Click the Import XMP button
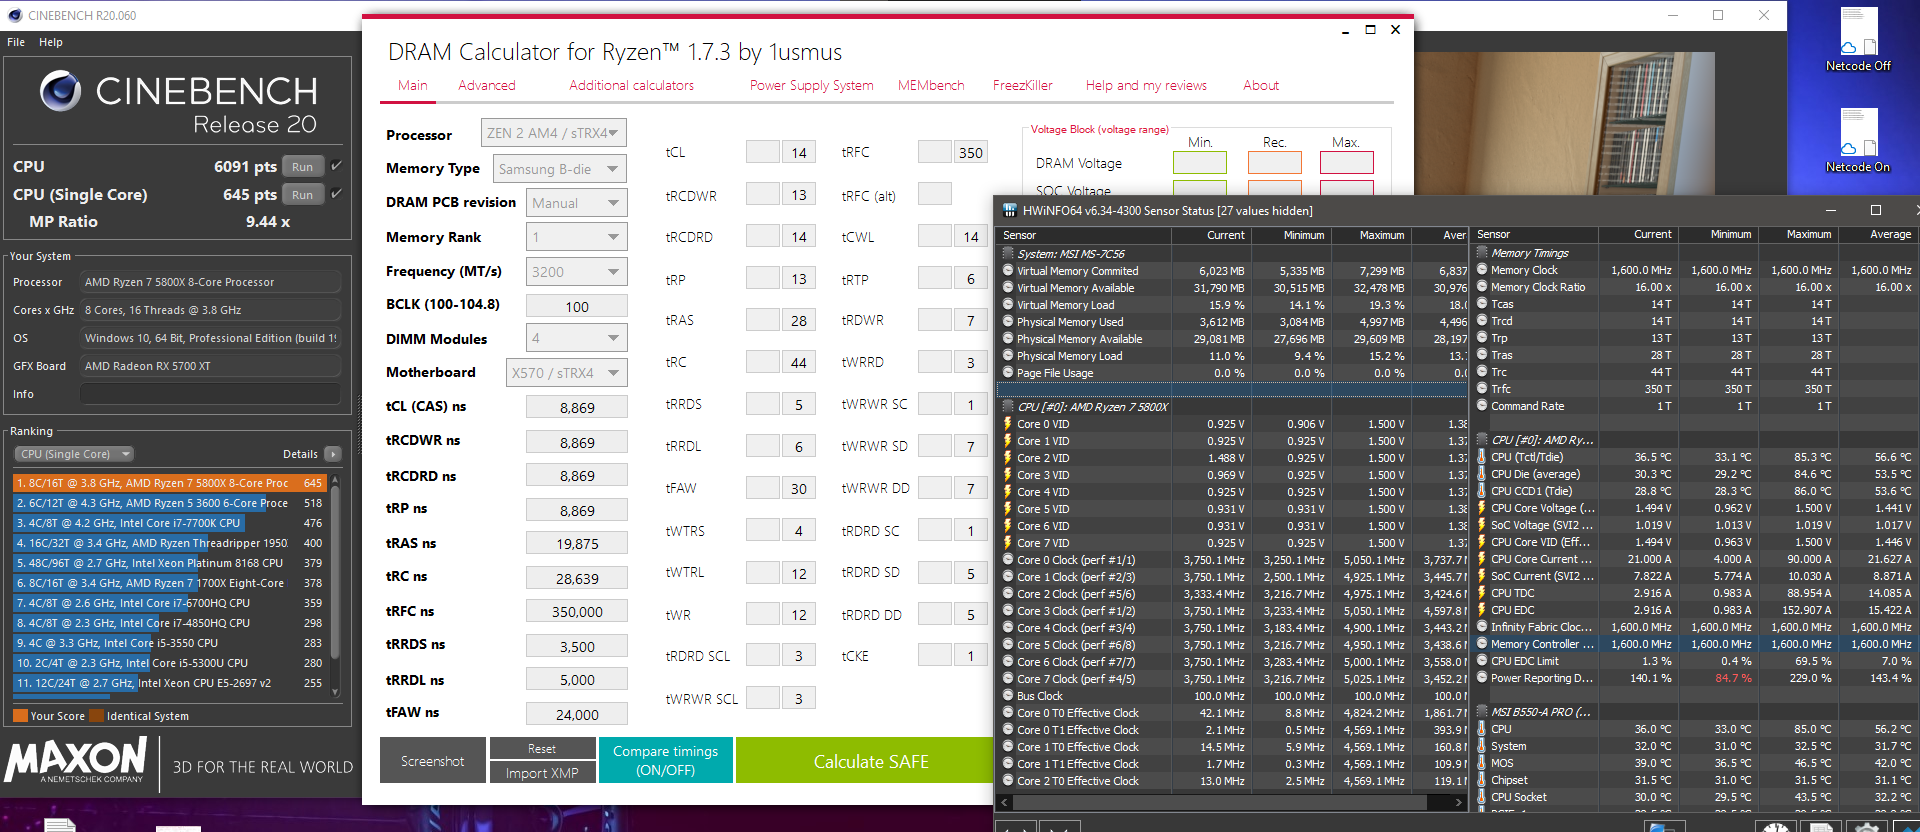 pyautogui.click(x=542, y=773)
